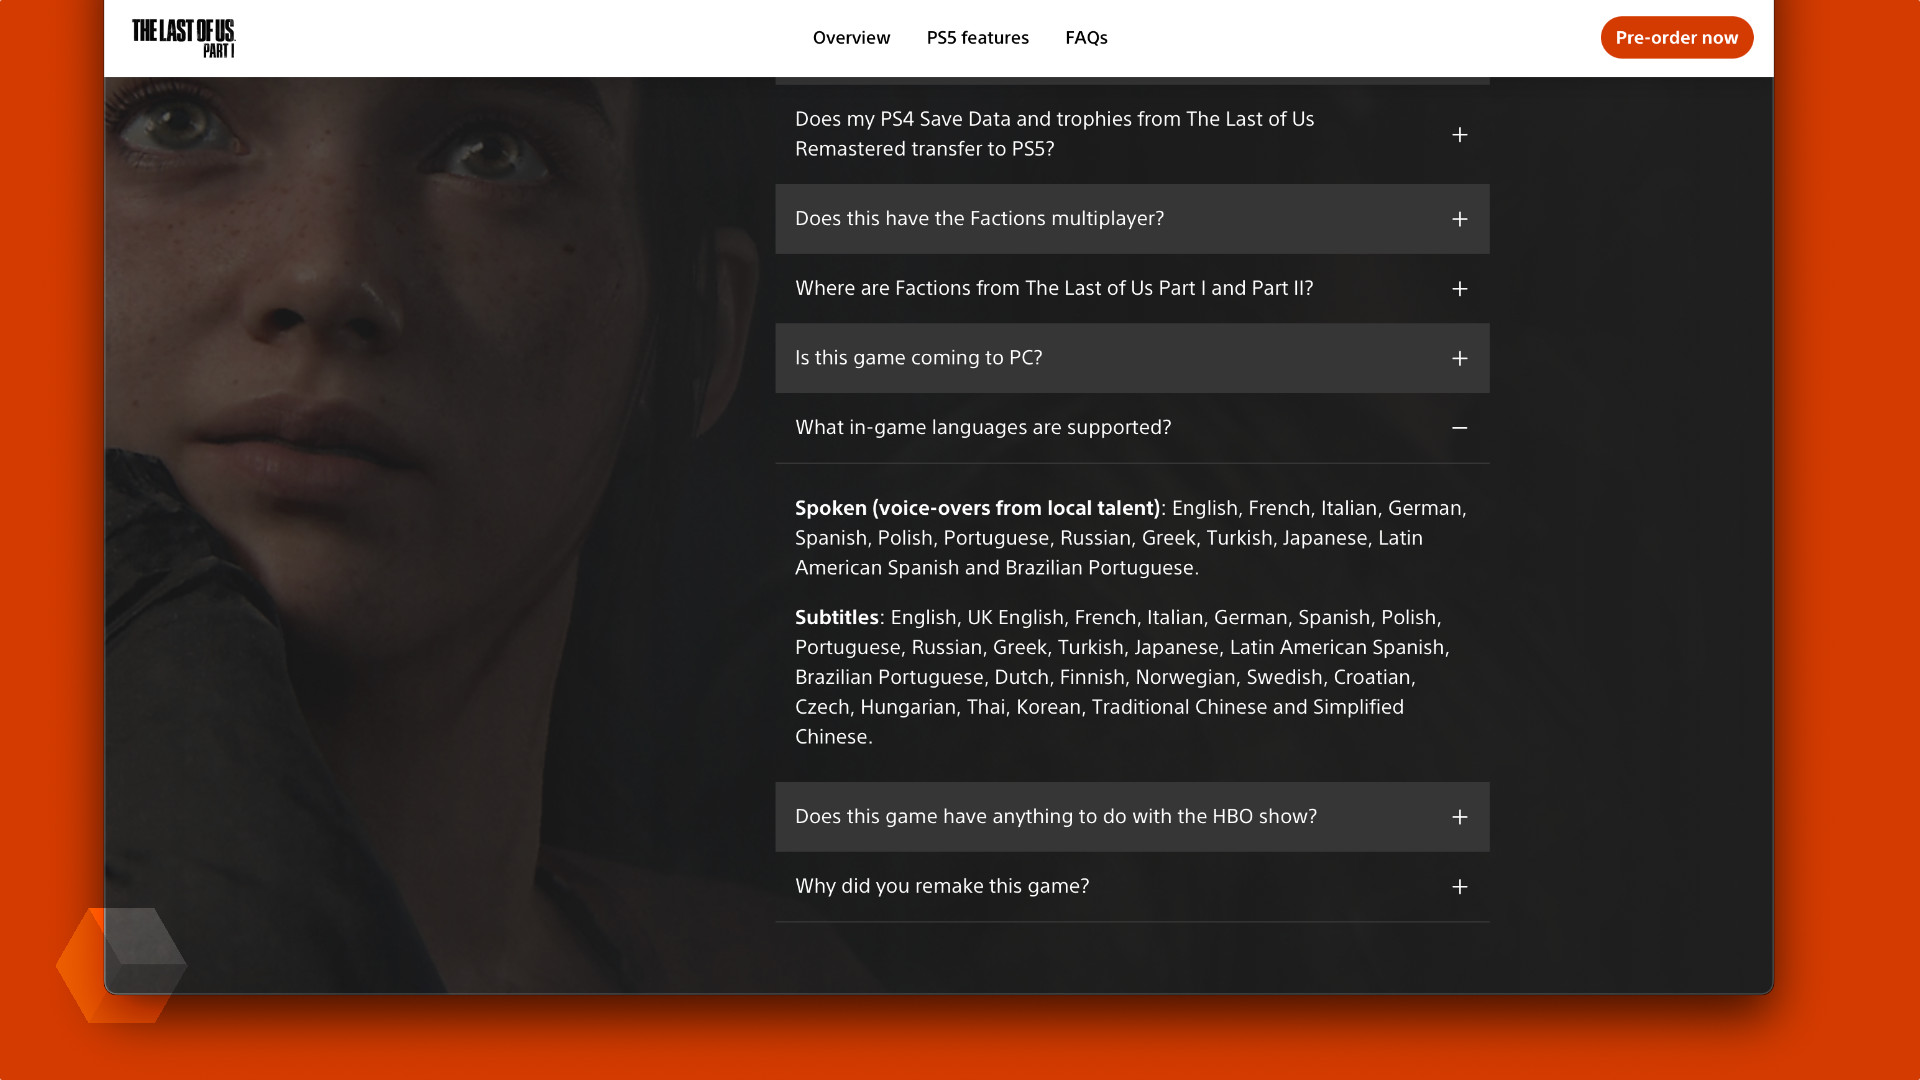This screenshot has height=1080, width=1920.
Task: Click 'Czech, Hungarian, Thai, Korean' subtitle text
Action: click(938, 707)
